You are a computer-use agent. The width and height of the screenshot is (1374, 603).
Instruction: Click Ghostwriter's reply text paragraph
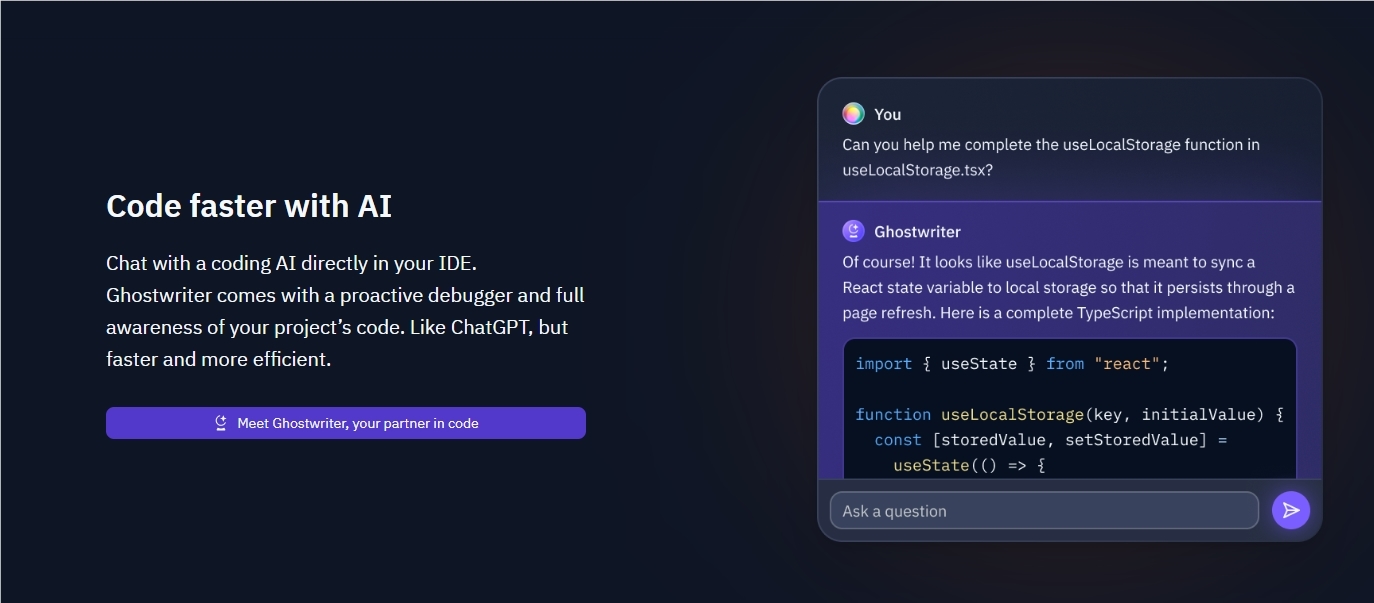(x=1068, y=288)
